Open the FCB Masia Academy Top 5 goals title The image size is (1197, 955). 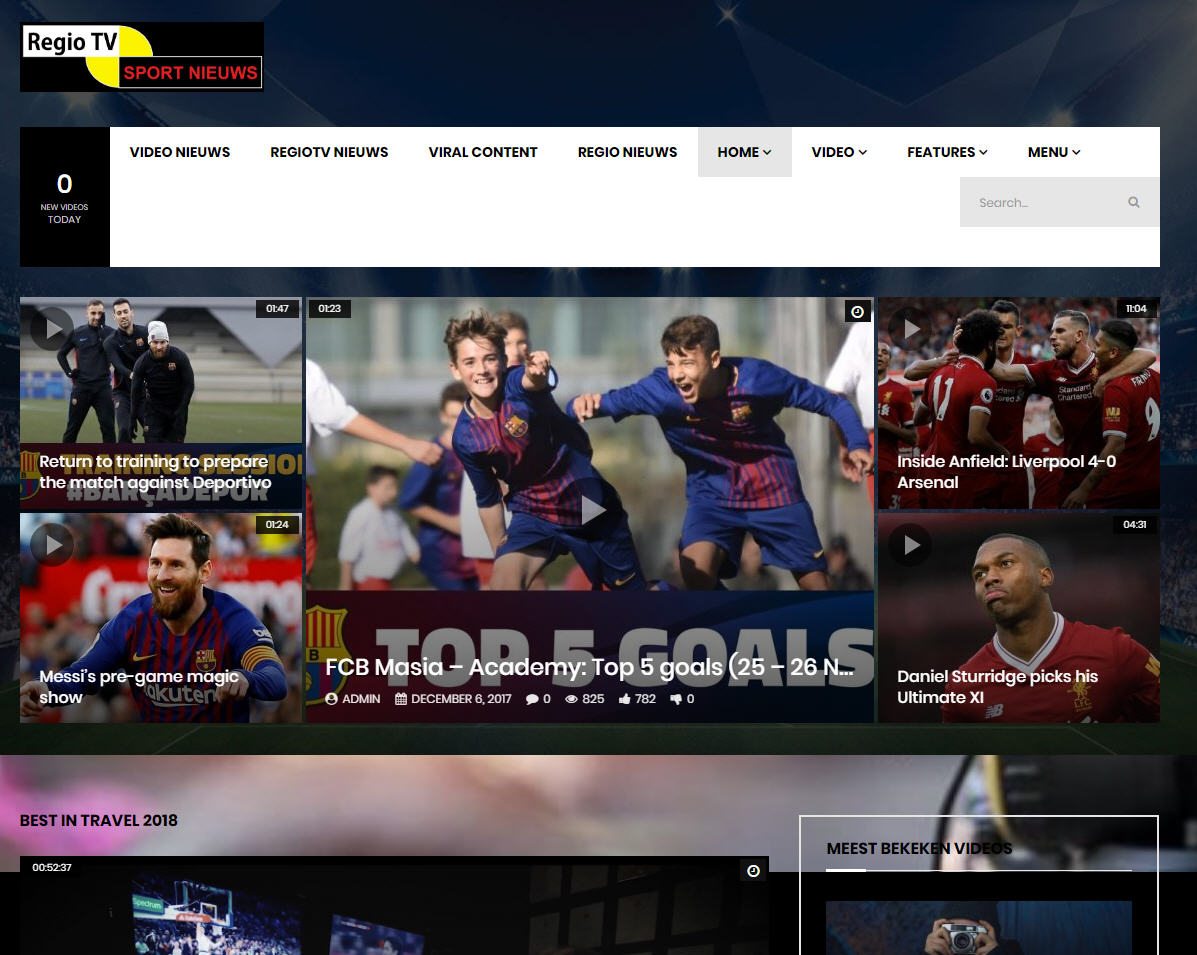point(589,667)
